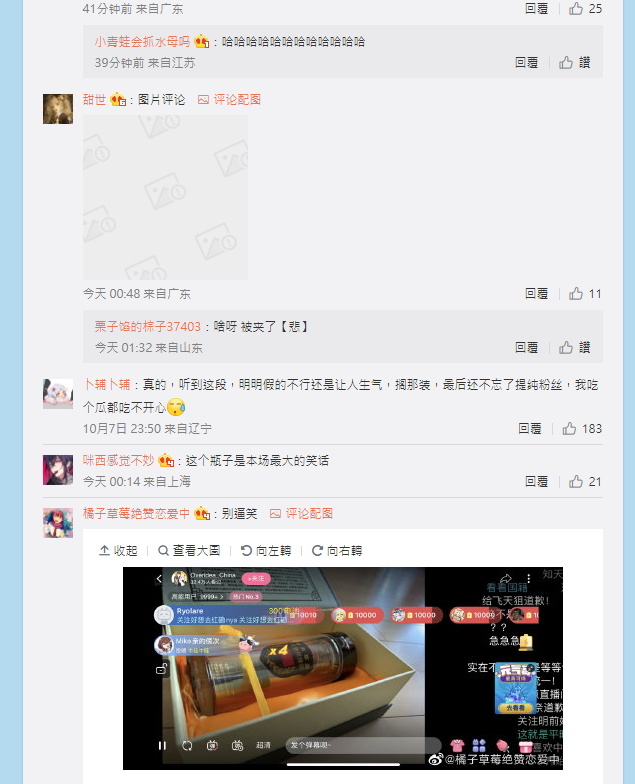Expand 评论配图 link on 甜世's comment
Viewport: 635px width, 784px height.
click(x=230, y=100)
